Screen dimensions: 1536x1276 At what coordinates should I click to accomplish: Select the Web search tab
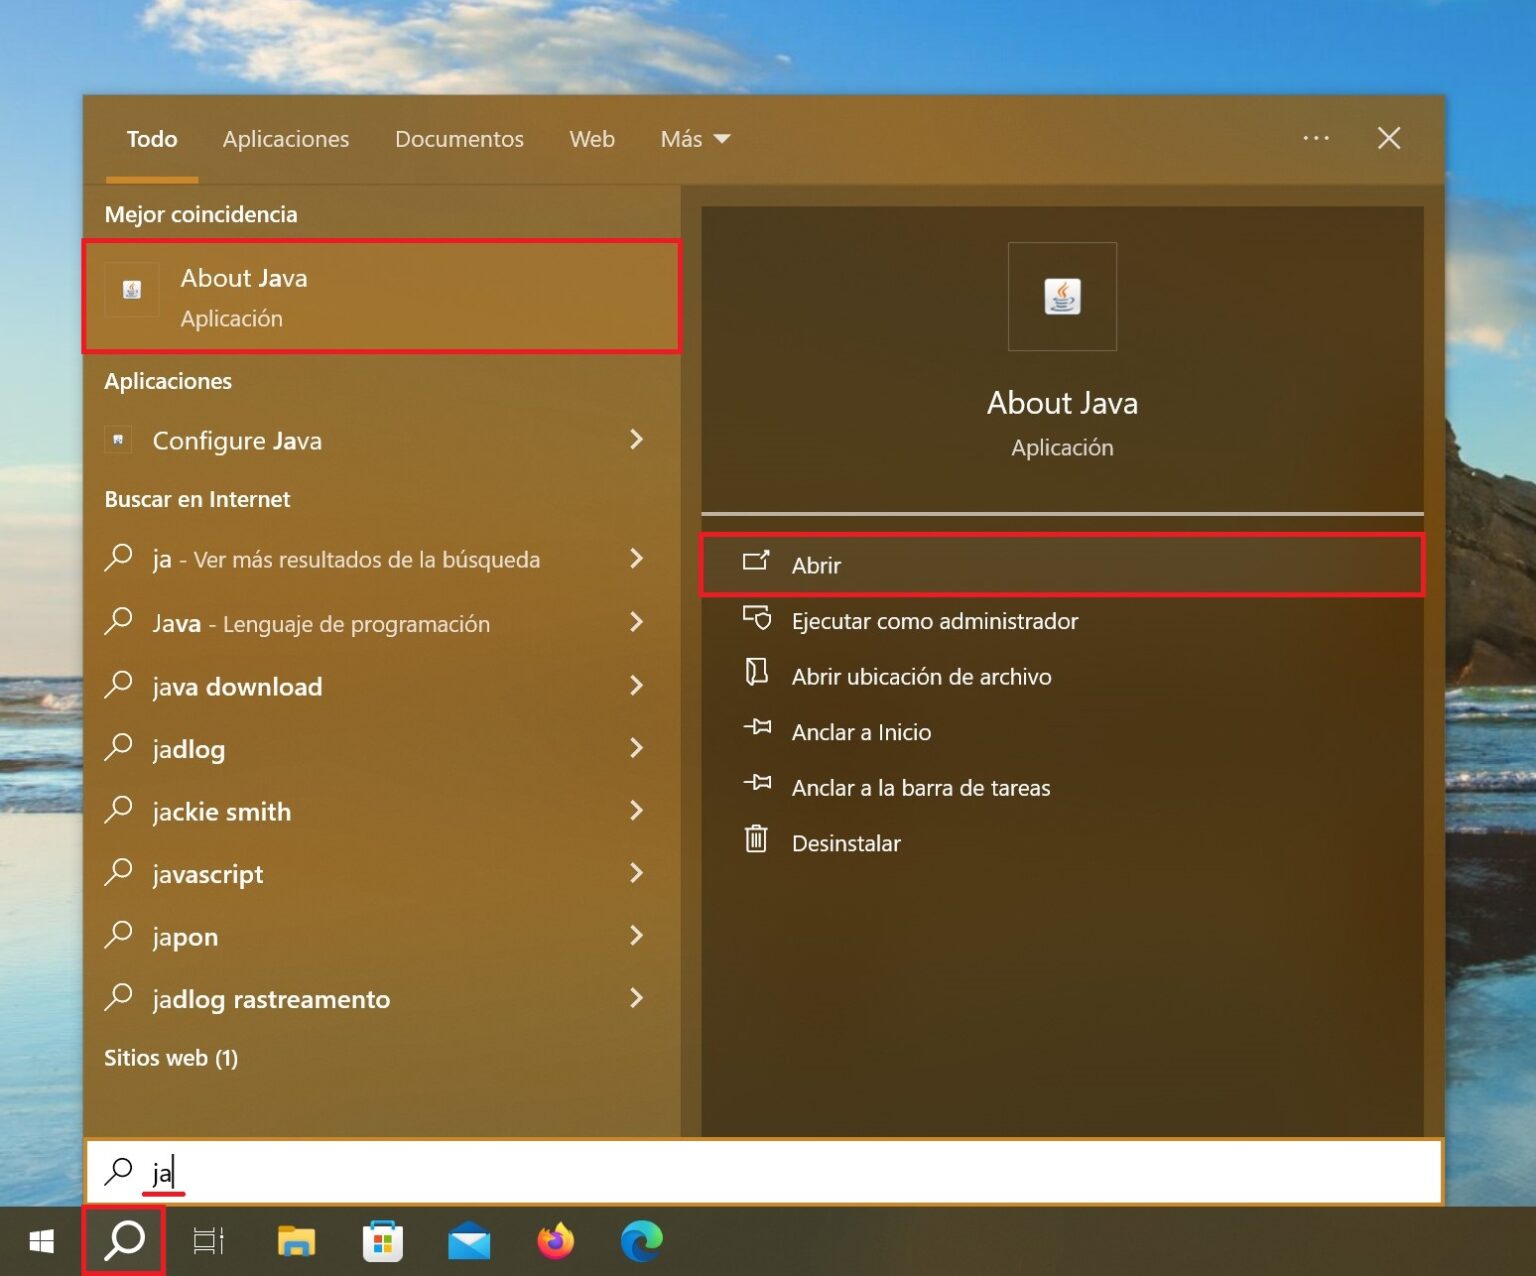click(x=592, y=139)
